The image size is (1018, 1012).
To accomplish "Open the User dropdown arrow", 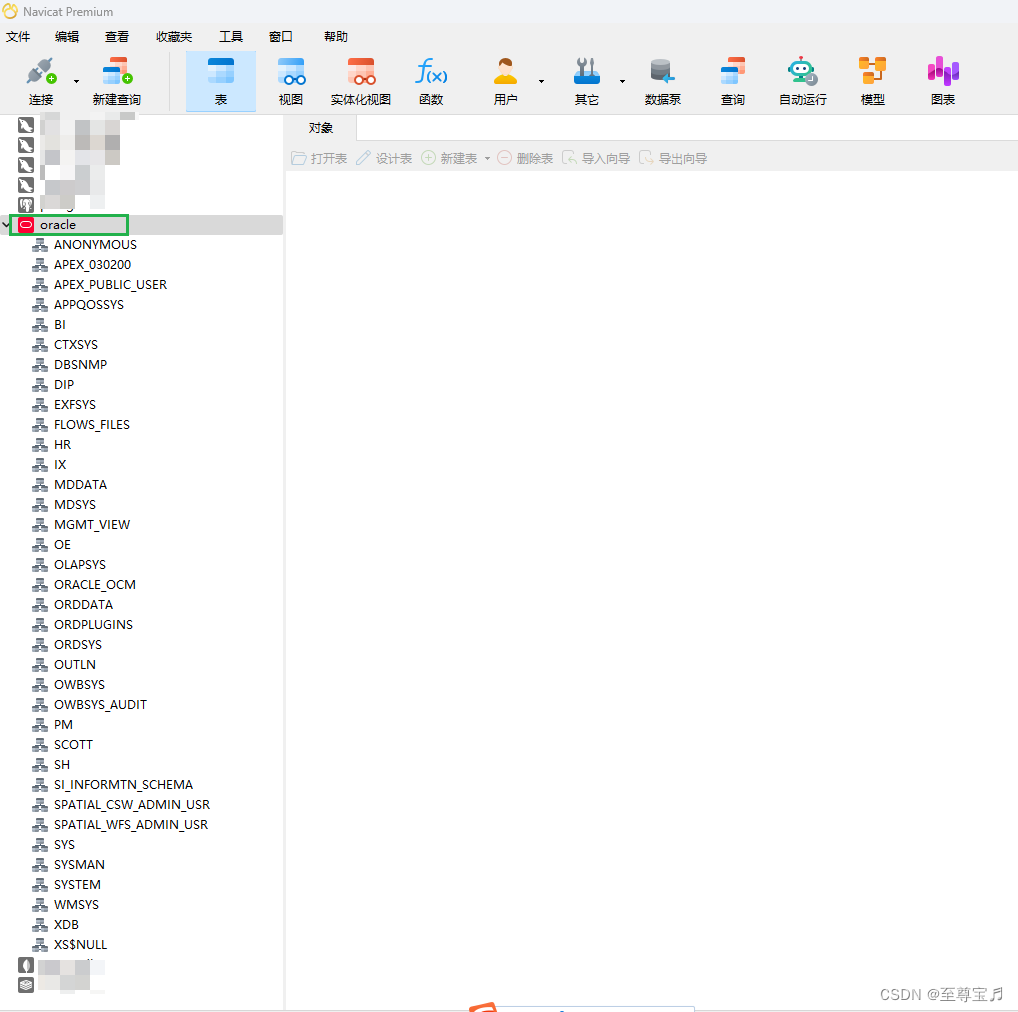I will coord(541,81).
